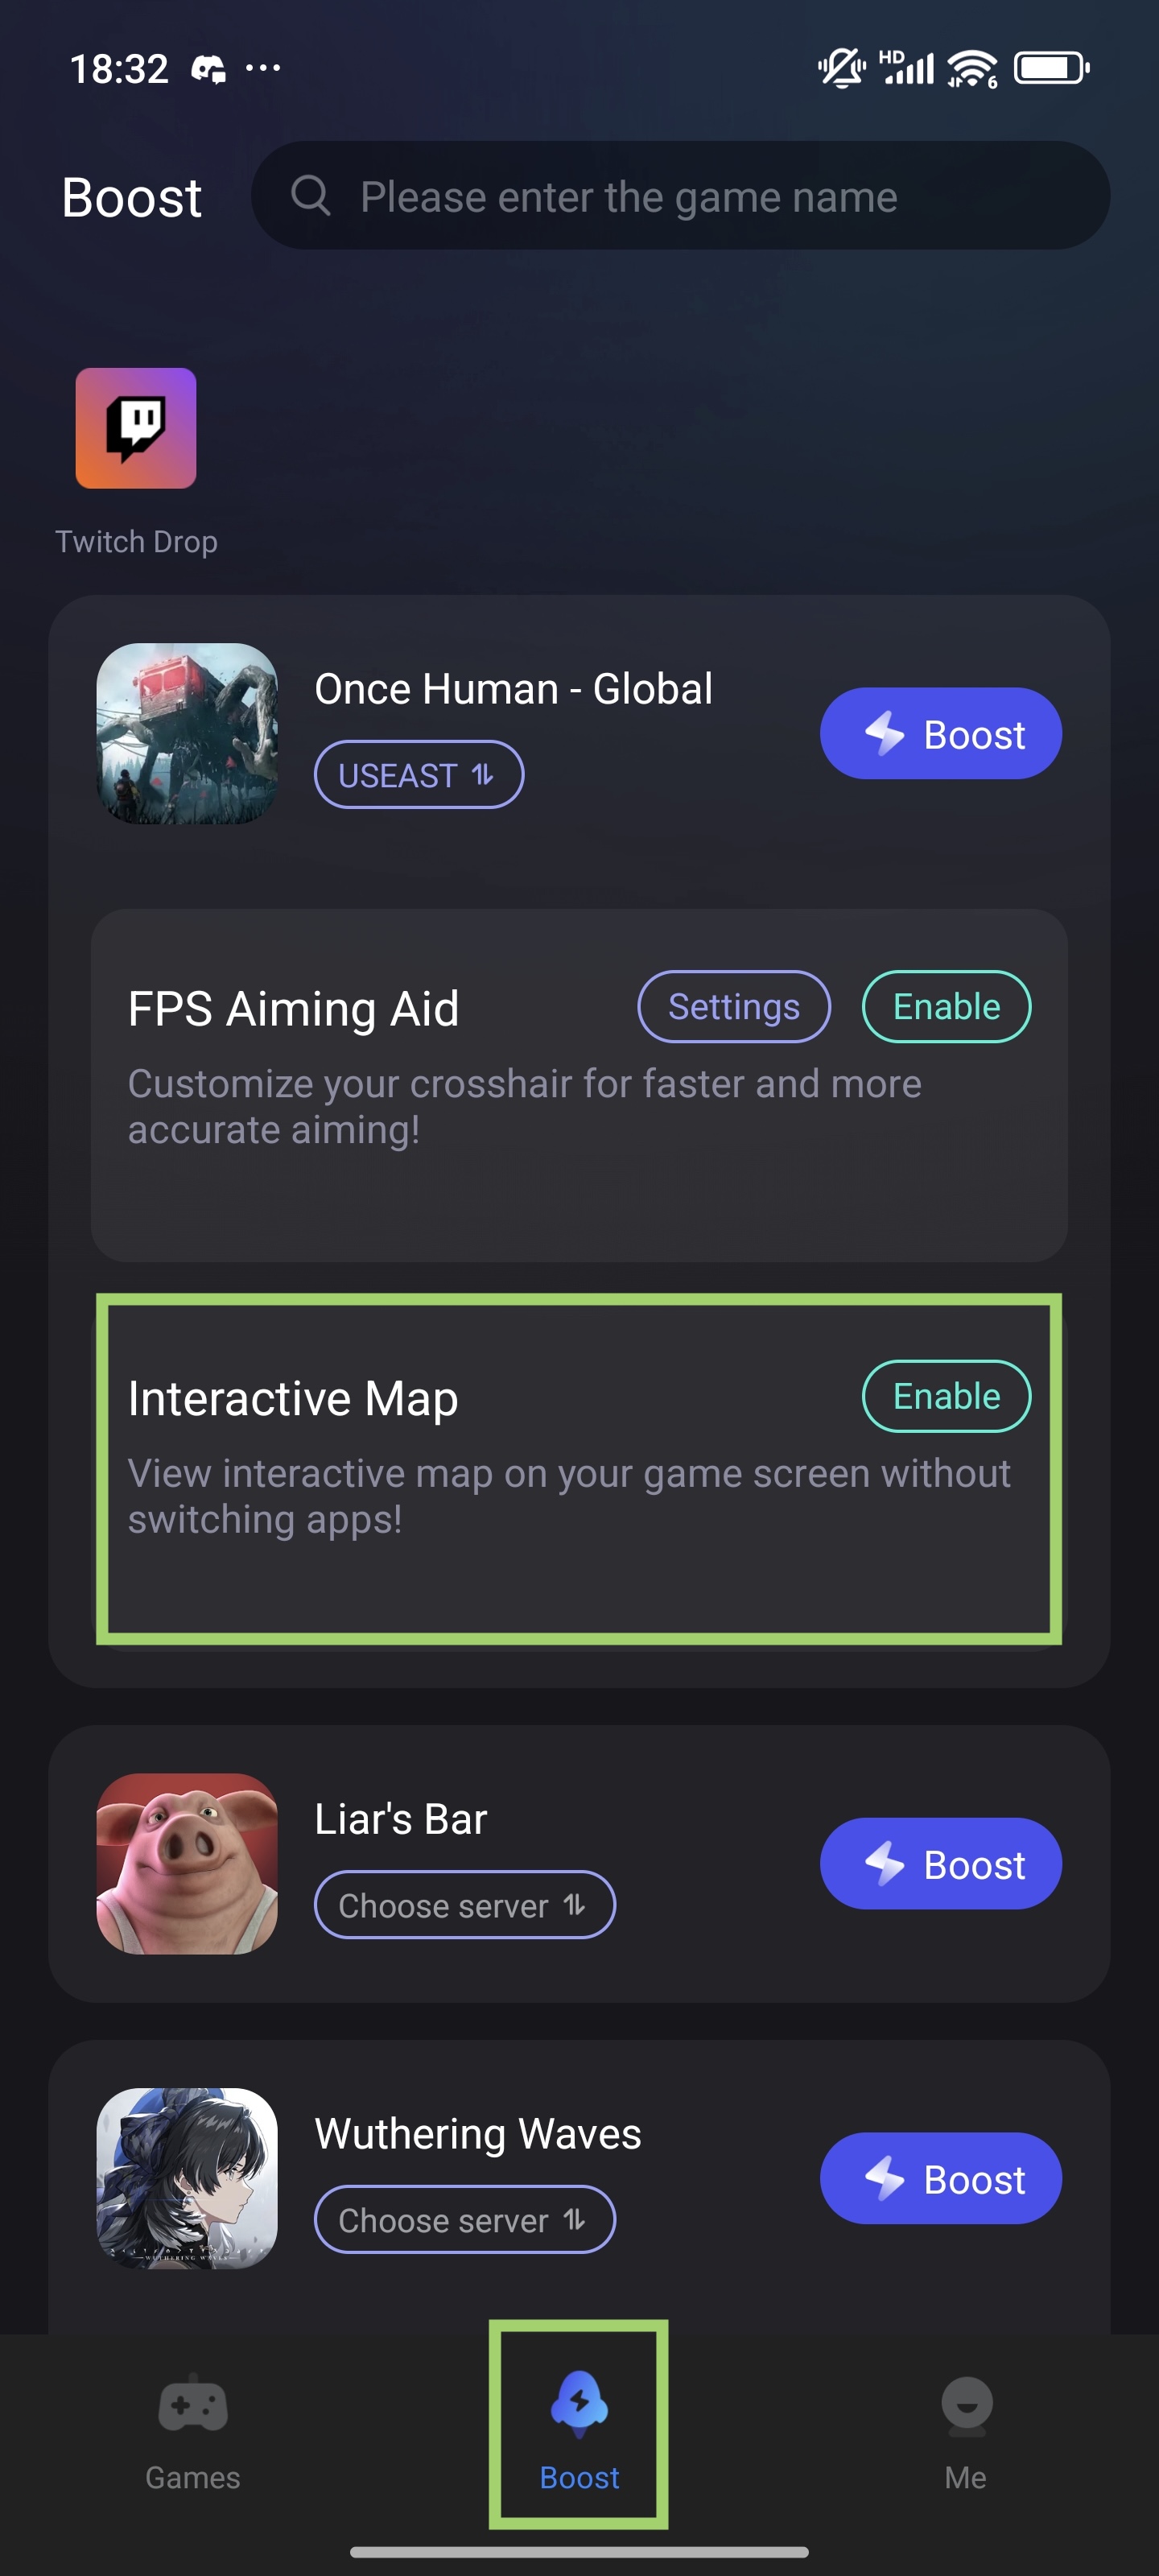The image size is (1159, 2576).
Task: Boost Liar's Bar game
Action: (941, 1864)
